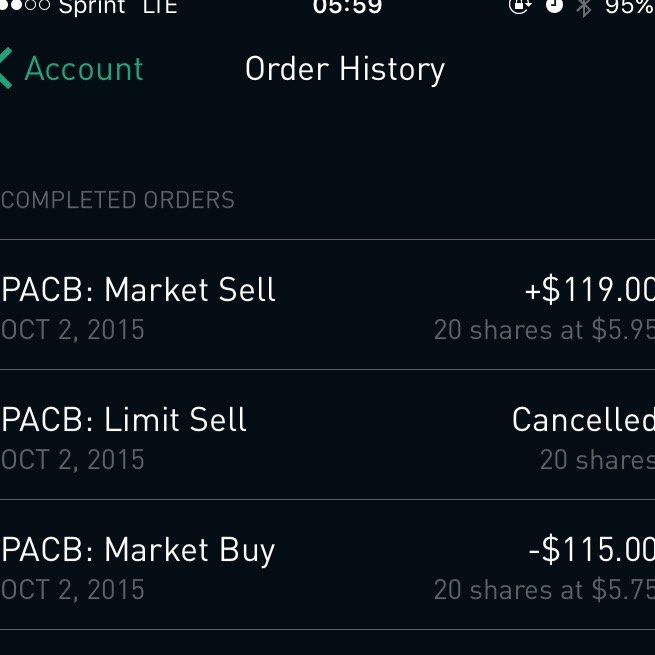Tap the Order History title
Image resolution: width=655 pixels, height=655 pixels.
tap(345, 69)
